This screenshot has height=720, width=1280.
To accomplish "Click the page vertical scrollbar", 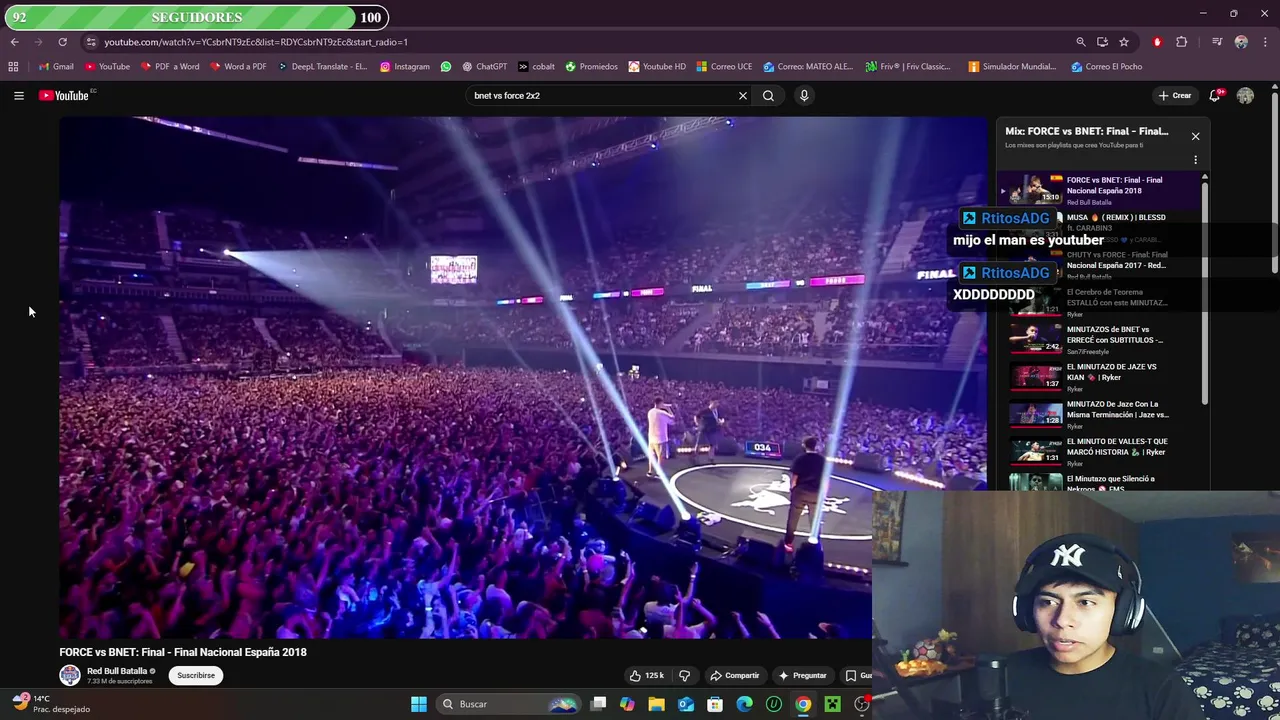I will click(x=1275, y=180).
